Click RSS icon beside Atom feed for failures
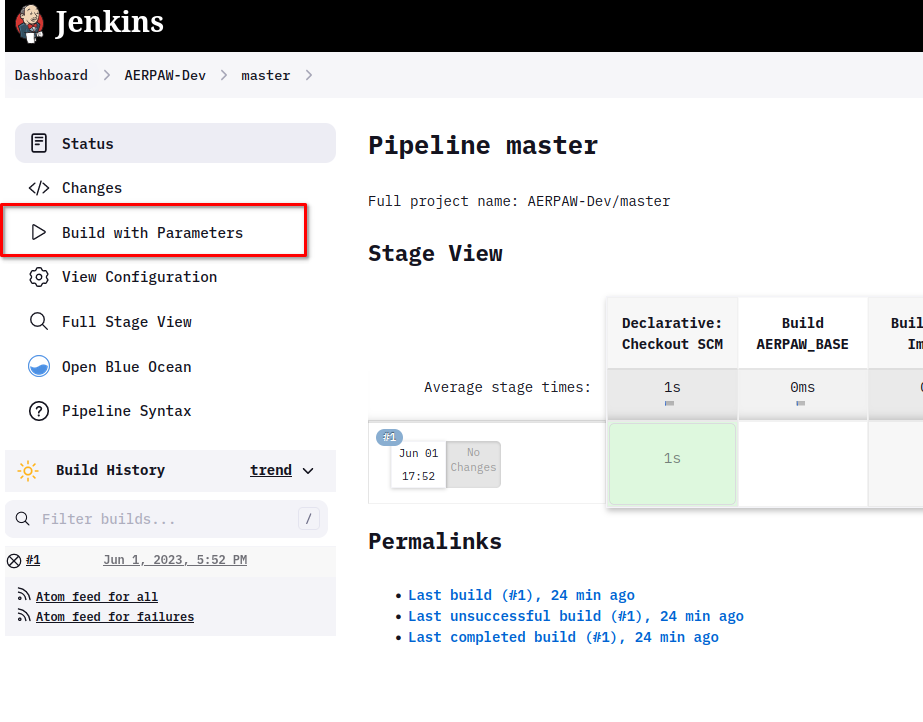The height and width of the screenshot is (722, 923). click(x=24, y=615)
